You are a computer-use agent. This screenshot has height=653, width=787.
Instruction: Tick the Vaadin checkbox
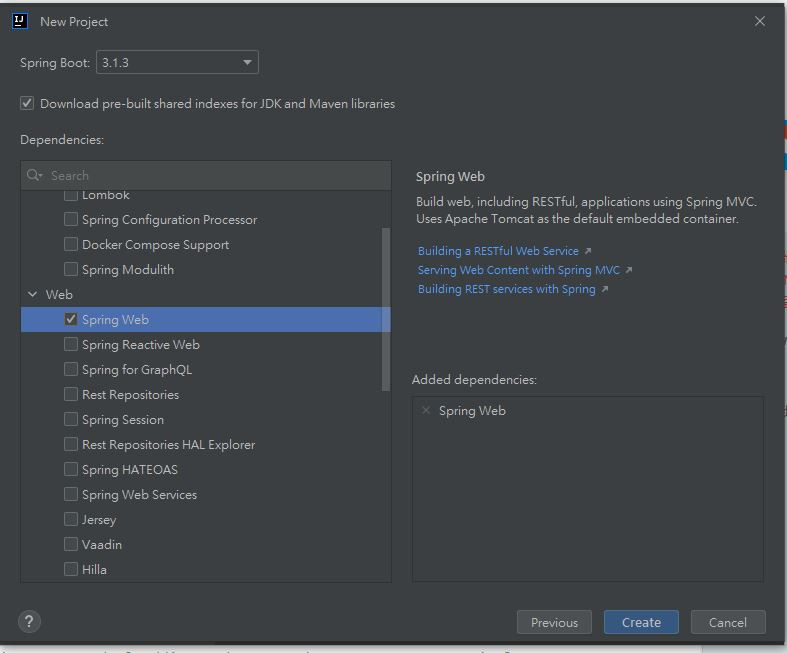(71, 544)
